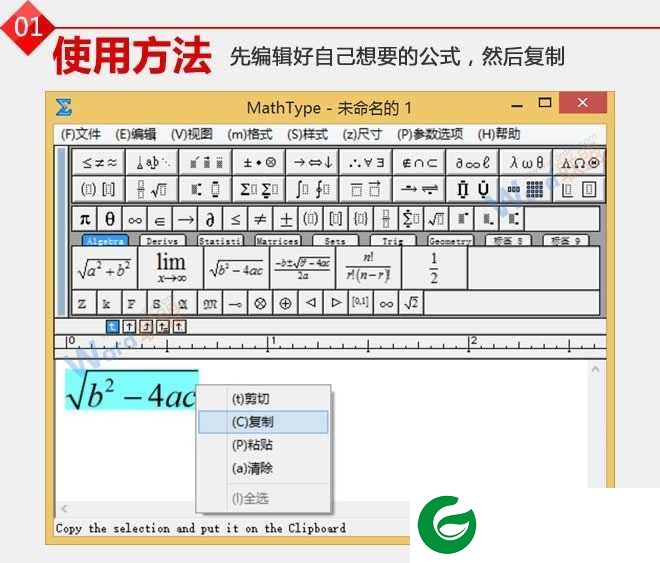Insert the sqrt(a²+b²) expression

coord(105,268)
